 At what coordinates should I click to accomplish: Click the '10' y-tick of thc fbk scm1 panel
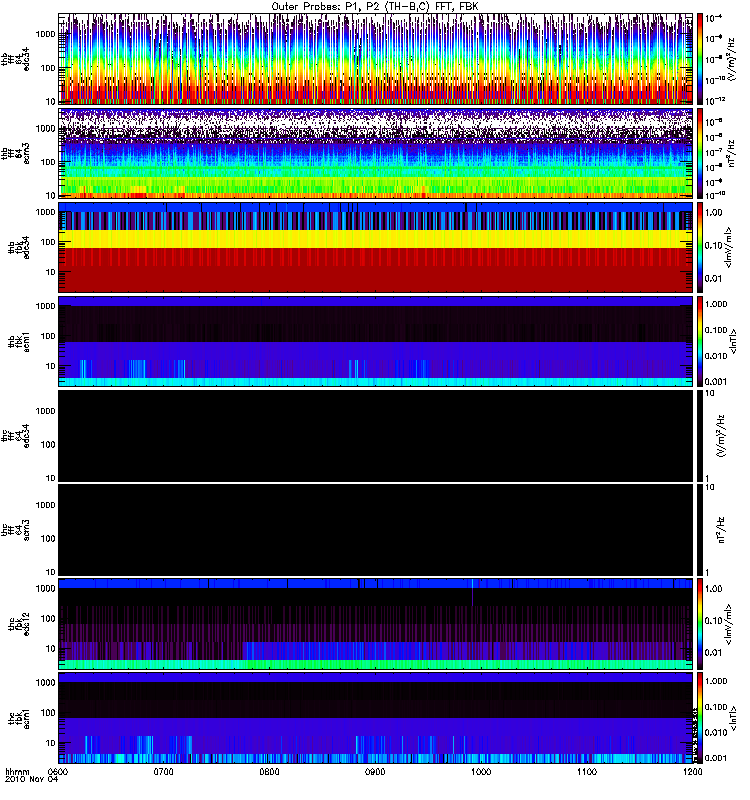point(51,743)
